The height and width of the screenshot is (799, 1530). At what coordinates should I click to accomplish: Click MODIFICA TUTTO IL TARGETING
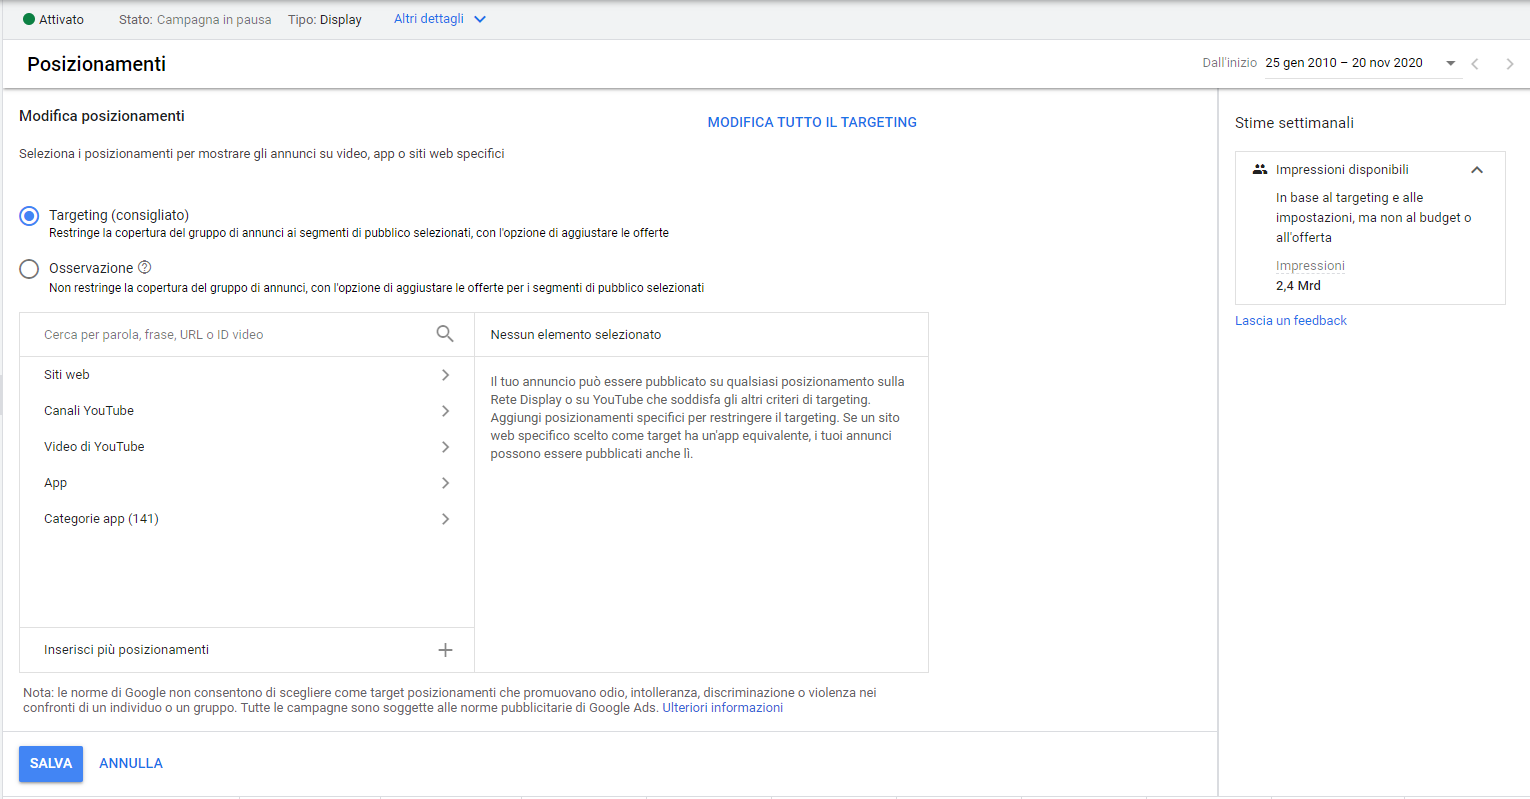tap(812, 122)
